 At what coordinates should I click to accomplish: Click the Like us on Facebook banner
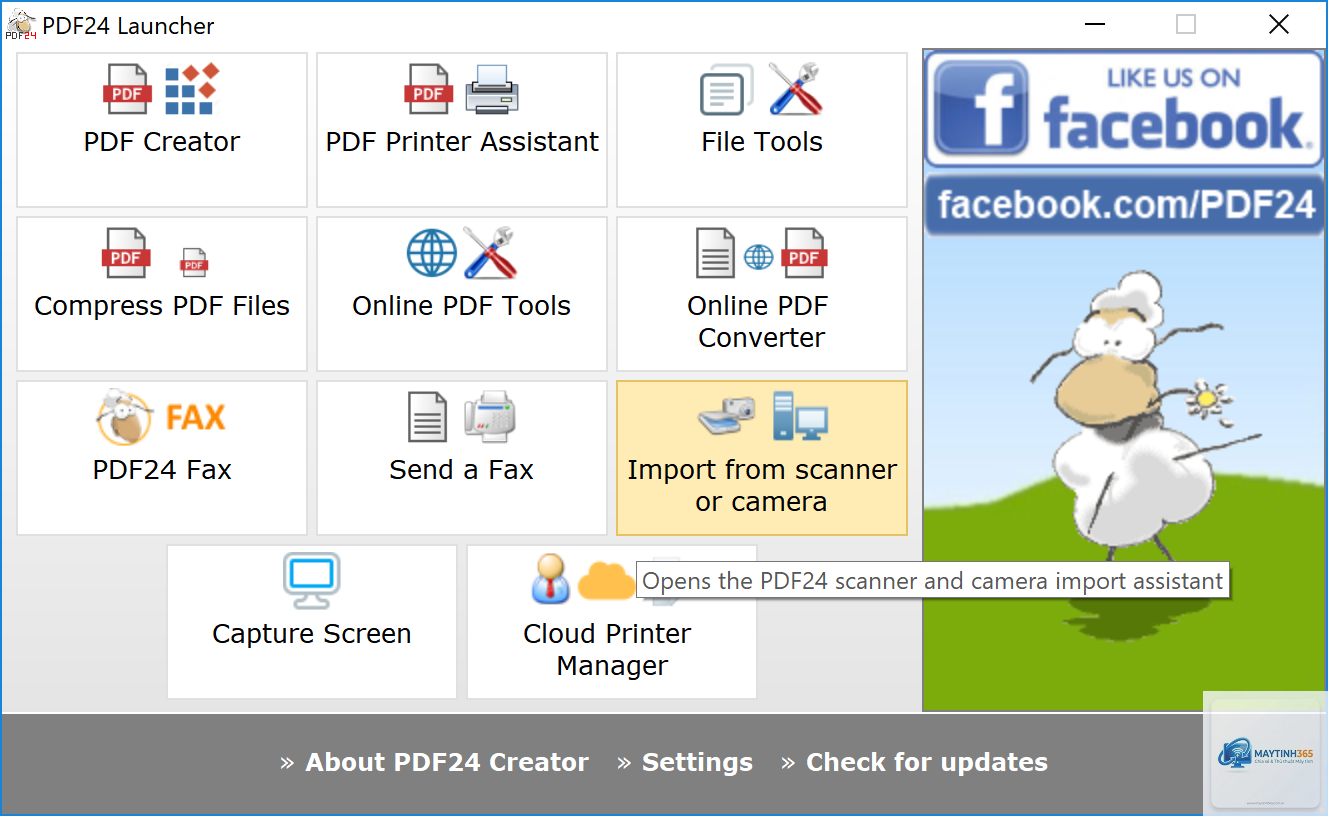point(1125,108)
